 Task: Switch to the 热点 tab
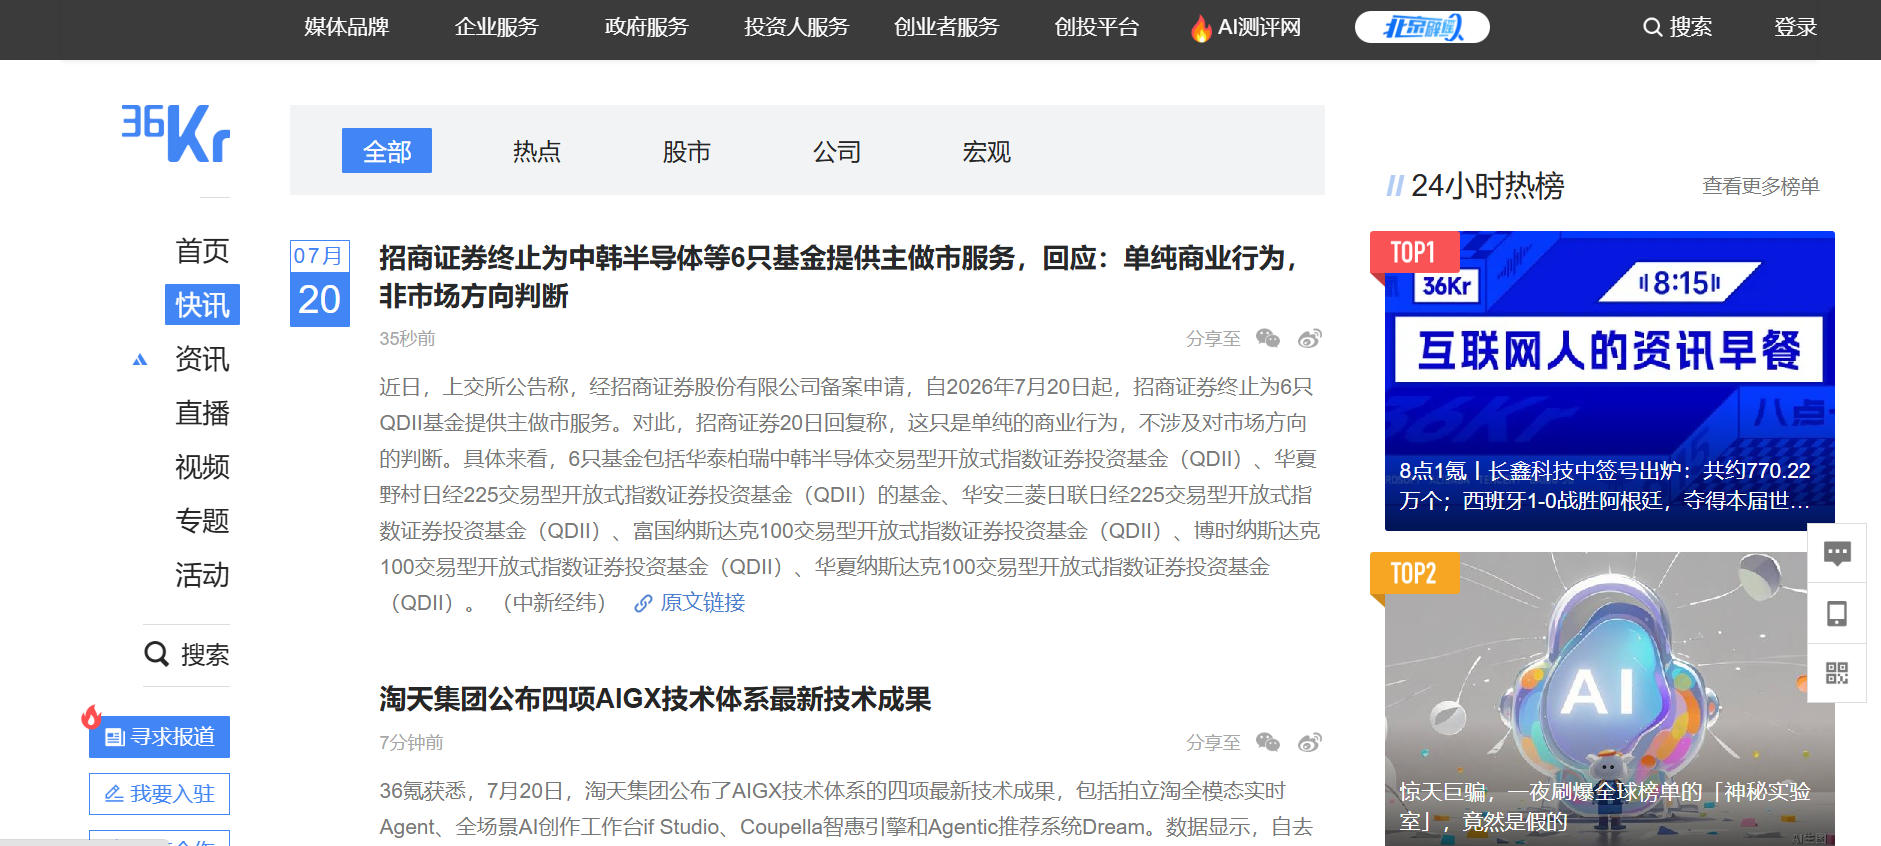(x=537, y=151)
